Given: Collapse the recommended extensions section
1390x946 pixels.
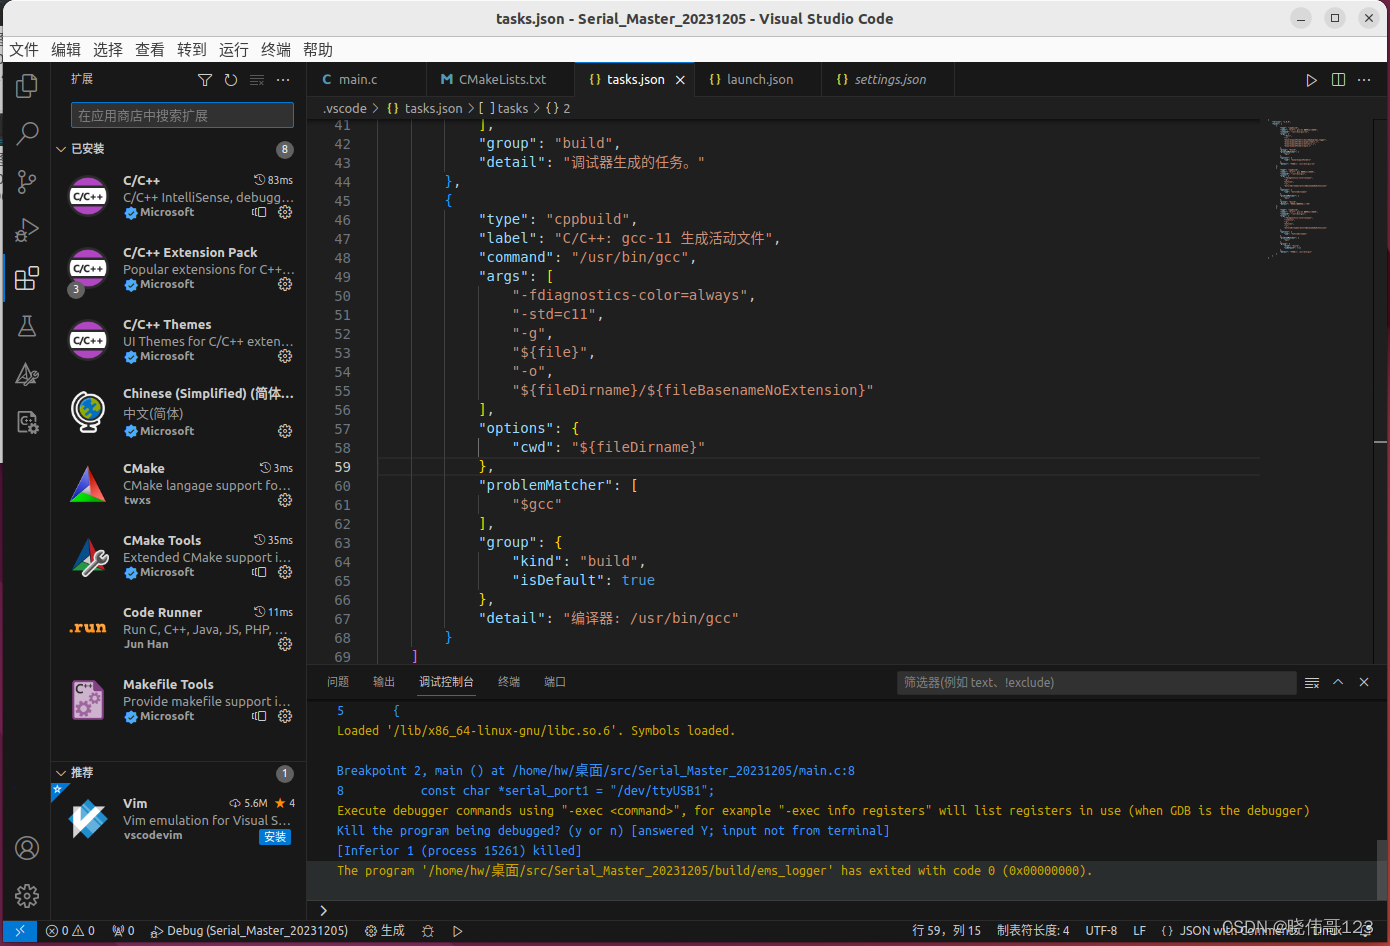Looking at the screenshot, I should pyautogui.click(x=62, y=773).
